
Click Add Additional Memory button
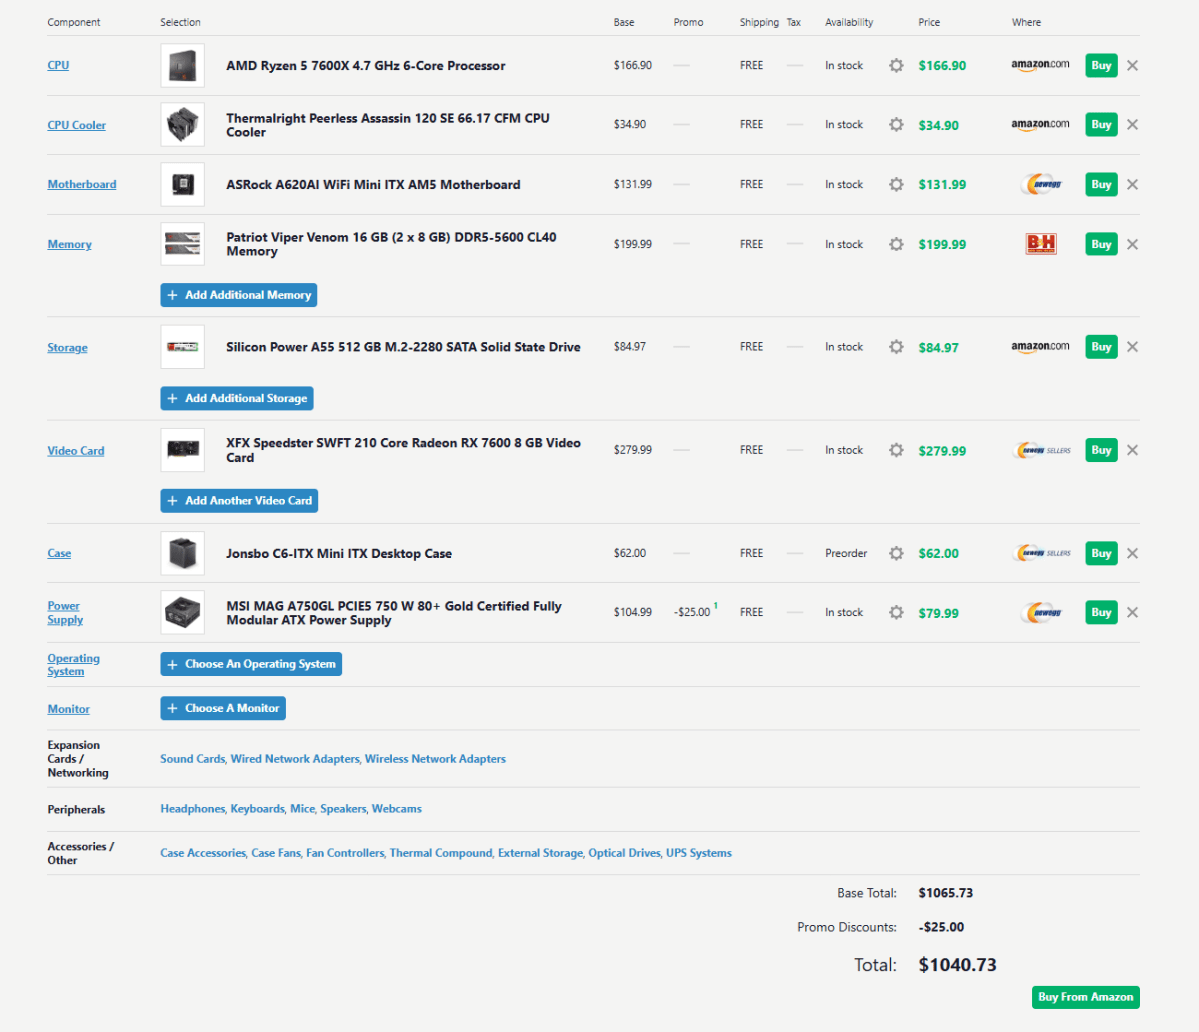(x=239, y=295)
